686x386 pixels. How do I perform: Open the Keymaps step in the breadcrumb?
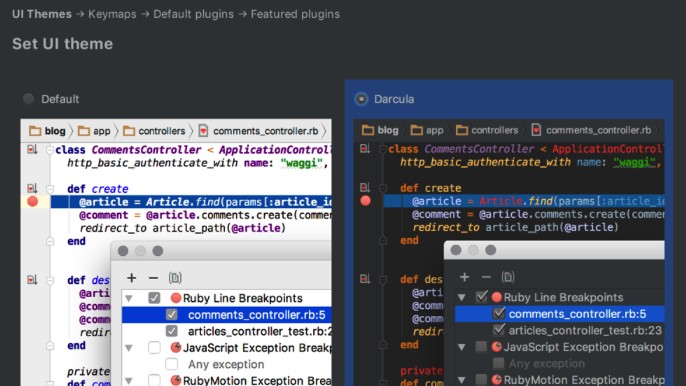pyautogui.click(x=112, y=14)
